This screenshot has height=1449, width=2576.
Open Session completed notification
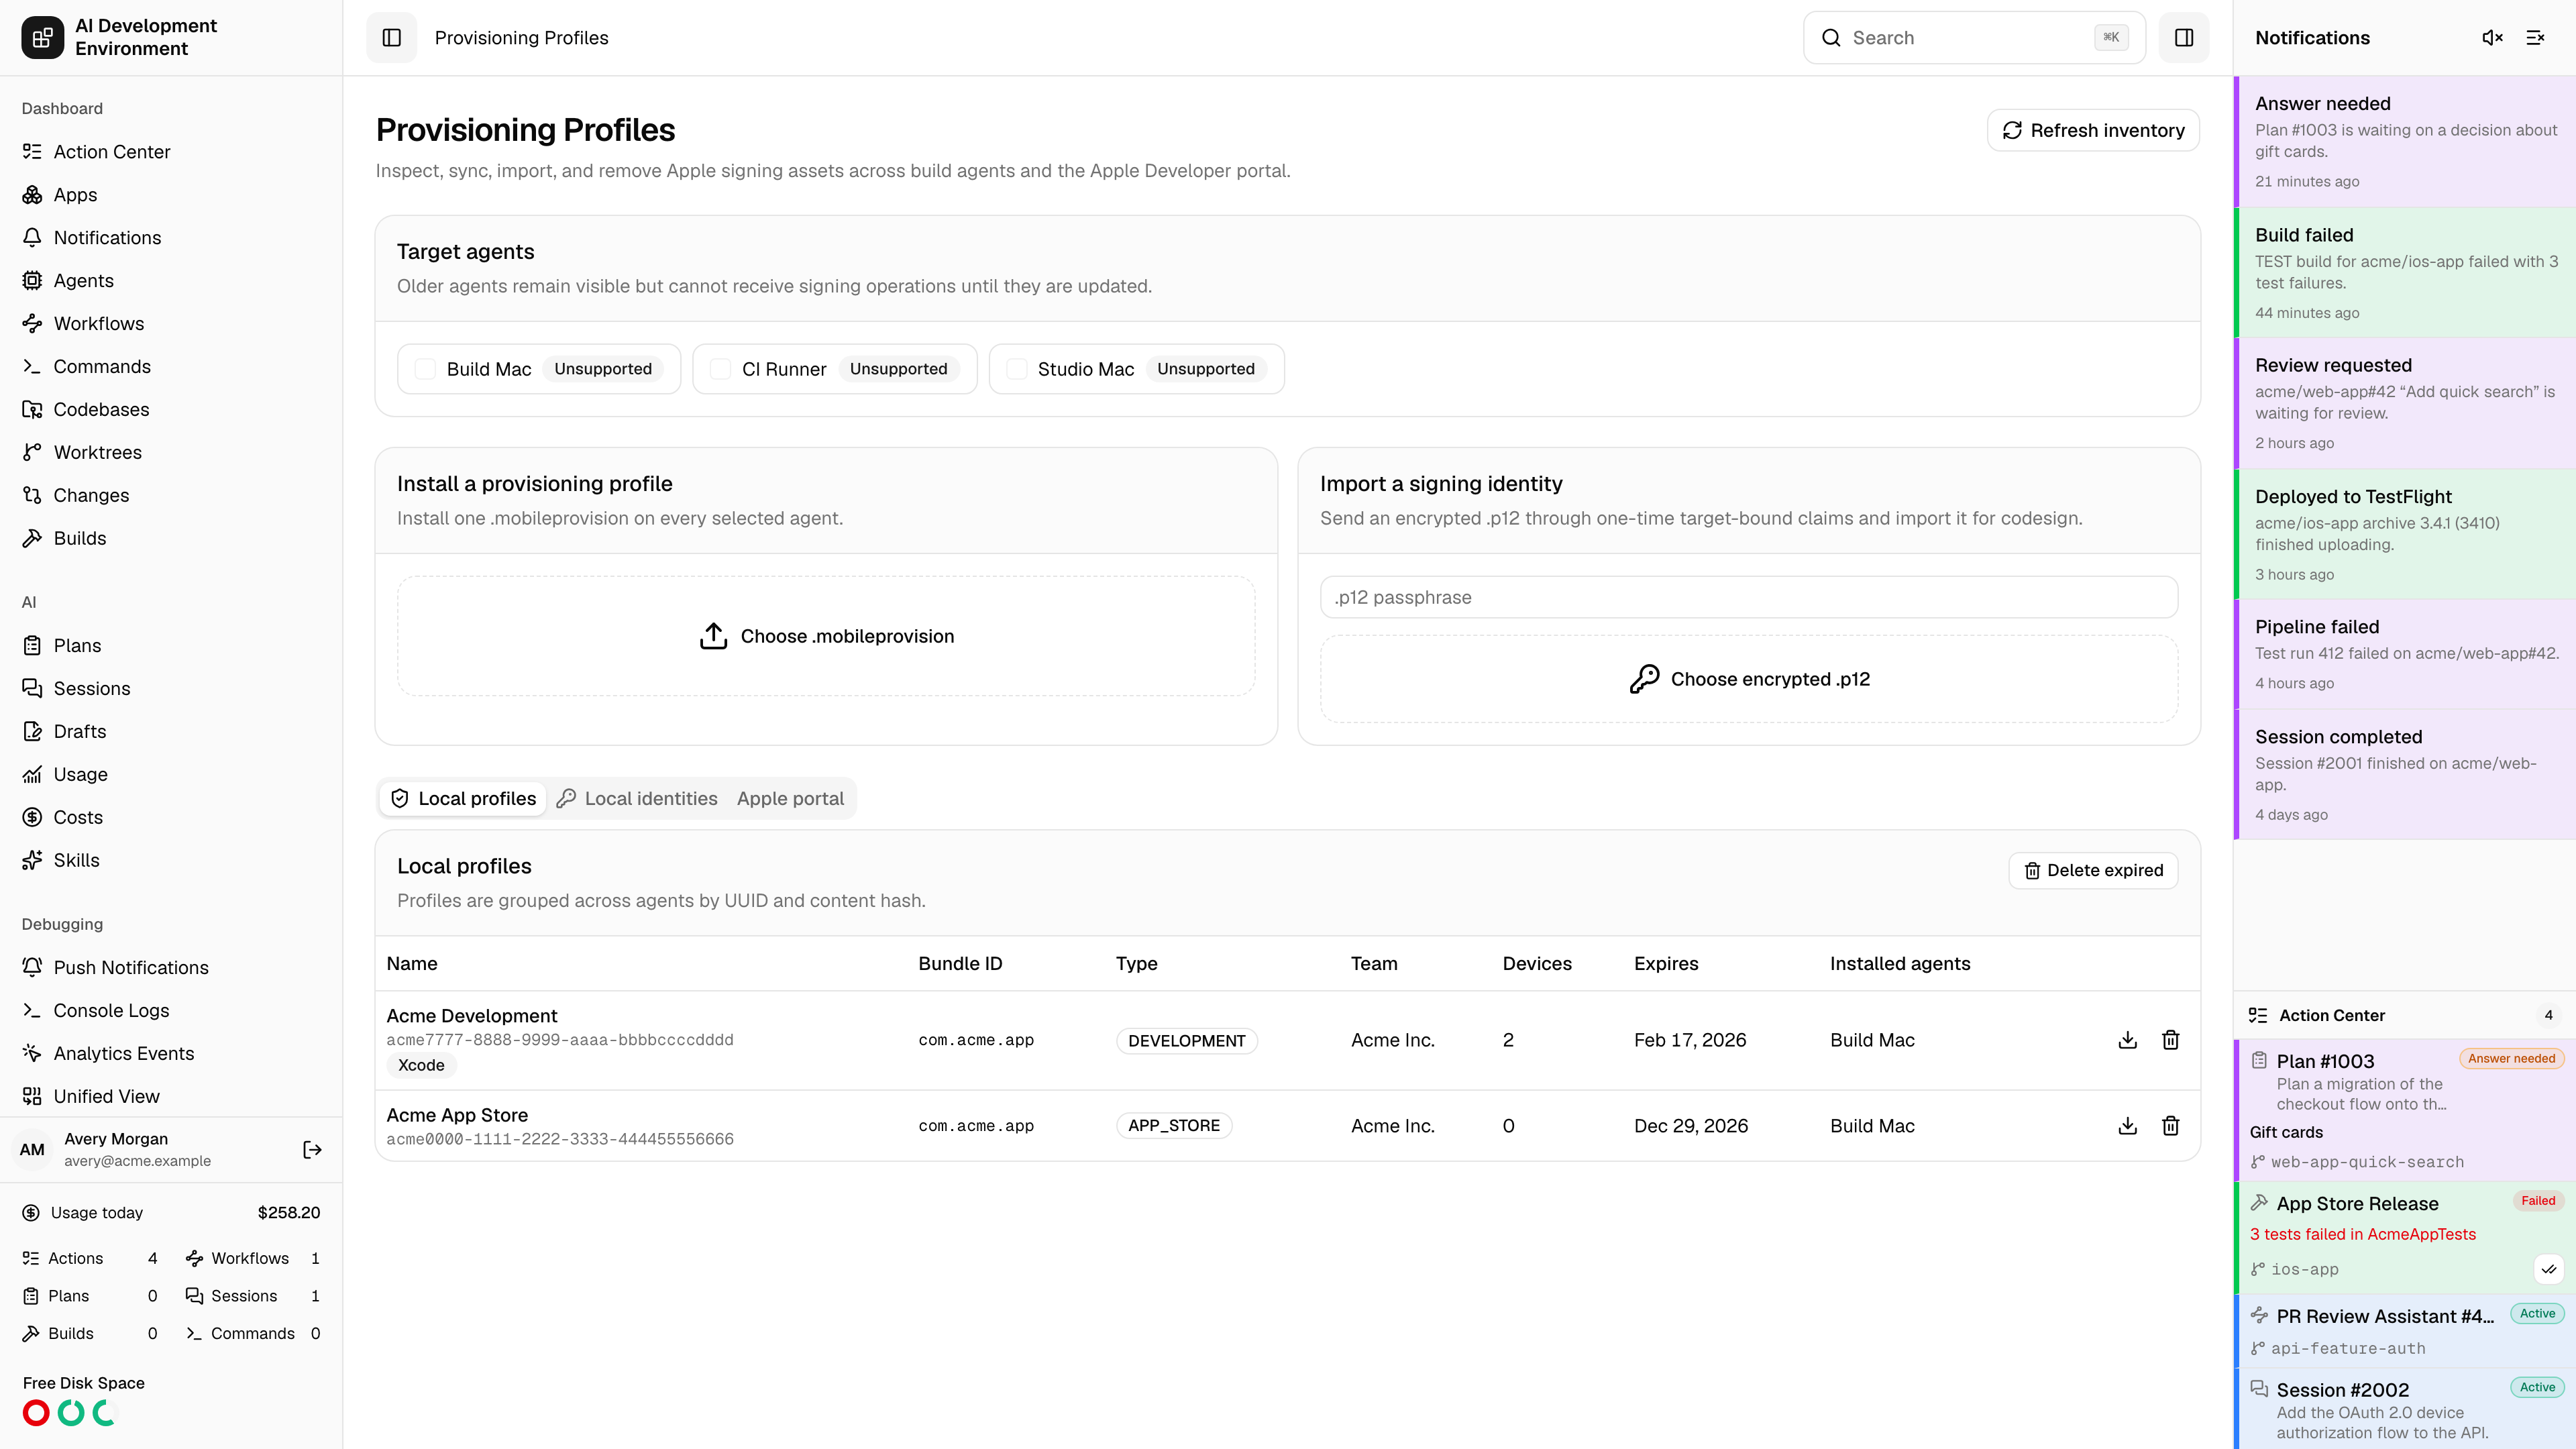(x=2405, y=775)
